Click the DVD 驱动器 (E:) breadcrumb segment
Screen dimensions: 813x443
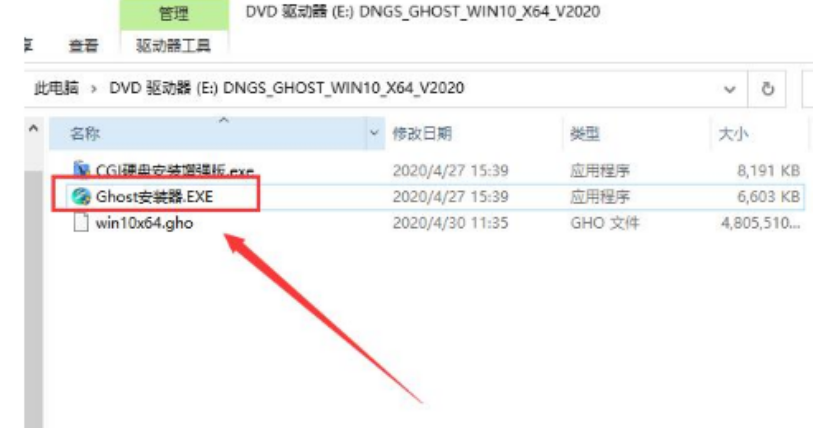tap(286, 88)
